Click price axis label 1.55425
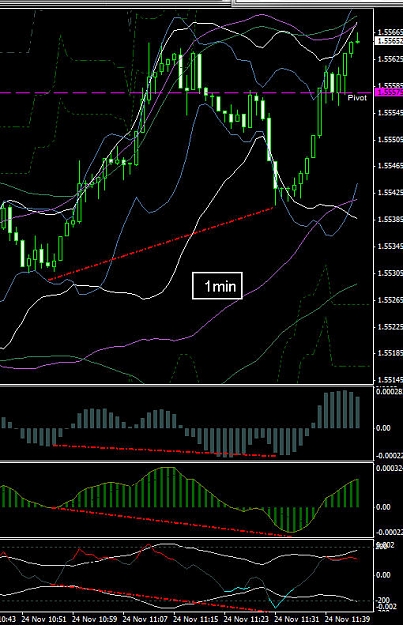The height and width of the screenshot is (625, 403). pos(390,193)
